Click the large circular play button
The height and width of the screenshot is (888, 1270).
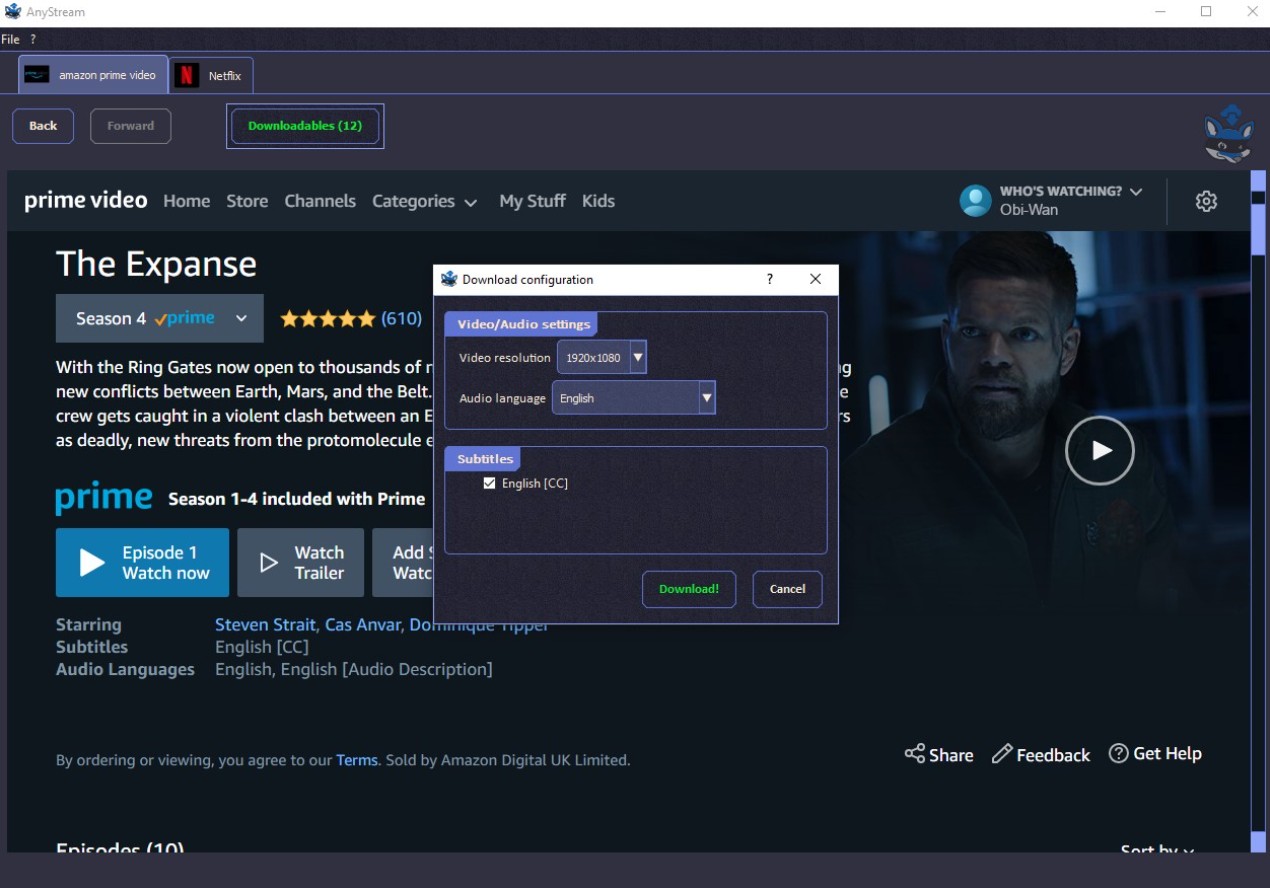[x=1099, y=451]
